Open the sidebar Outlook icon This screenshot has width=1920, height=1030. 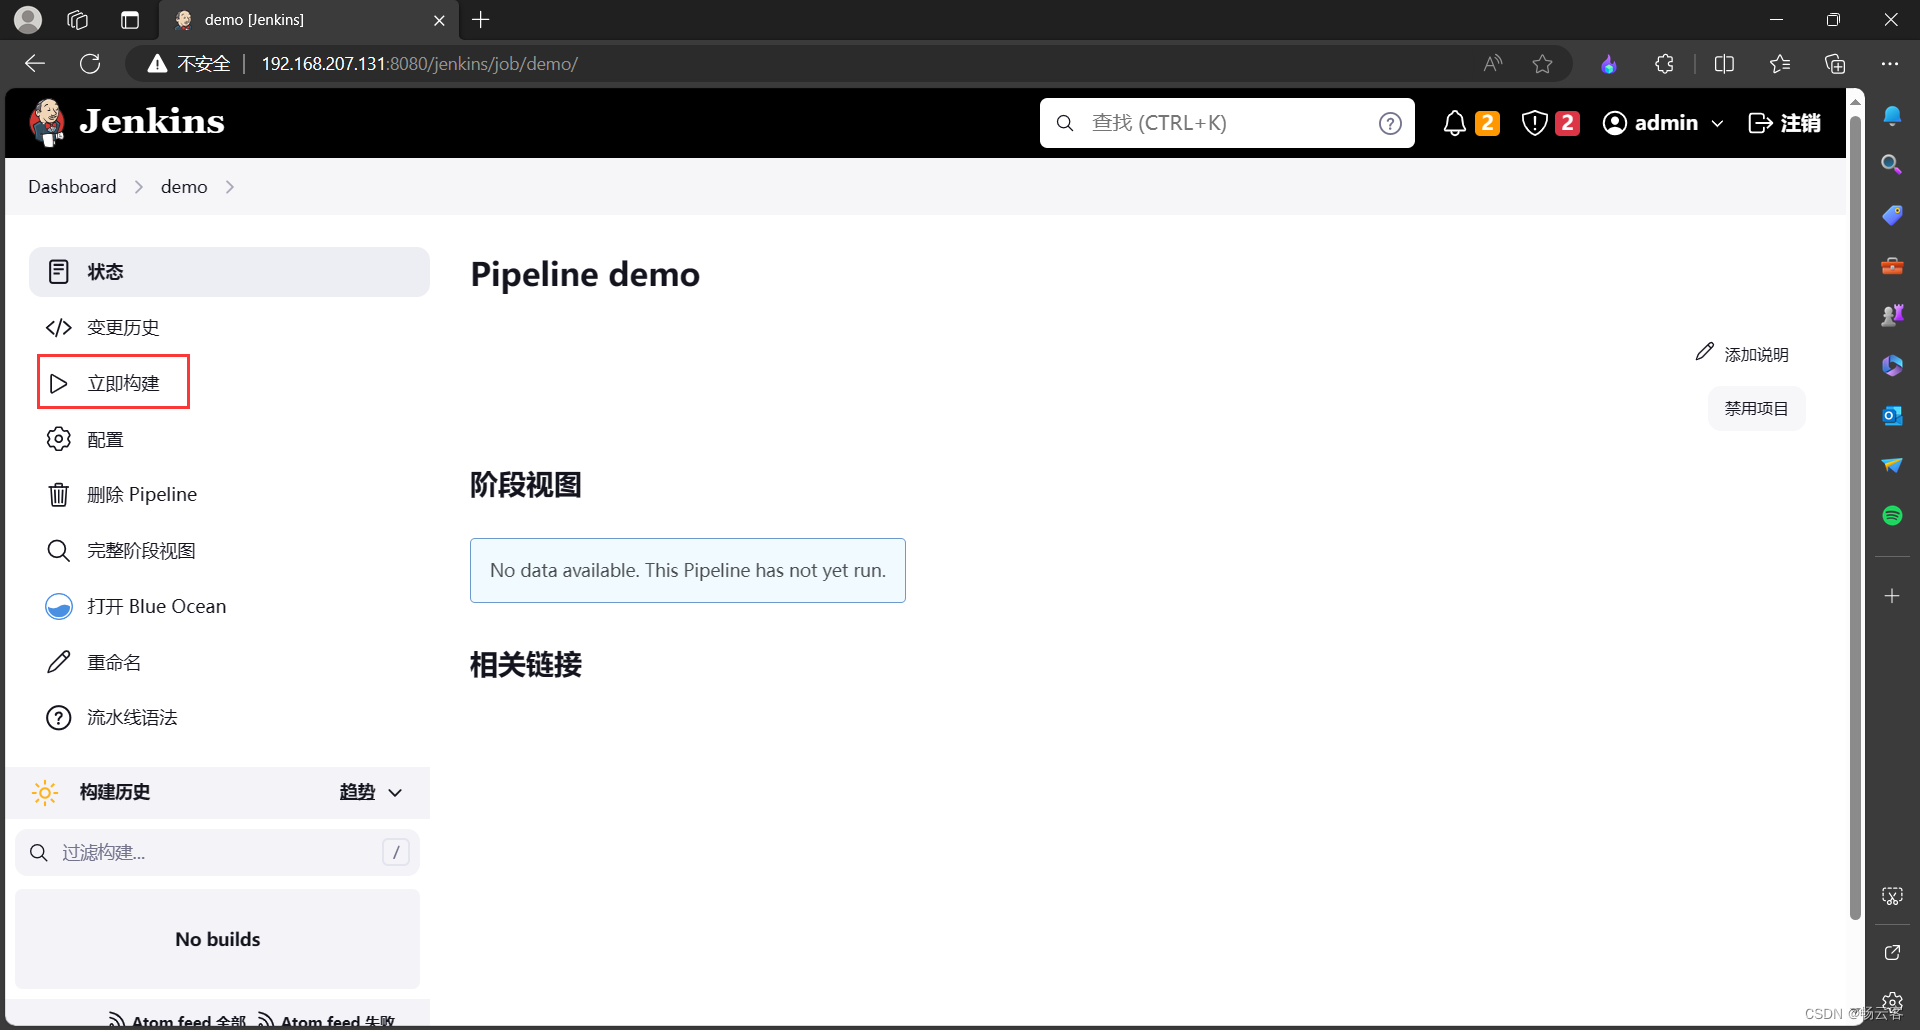(x=1892, y=416)
